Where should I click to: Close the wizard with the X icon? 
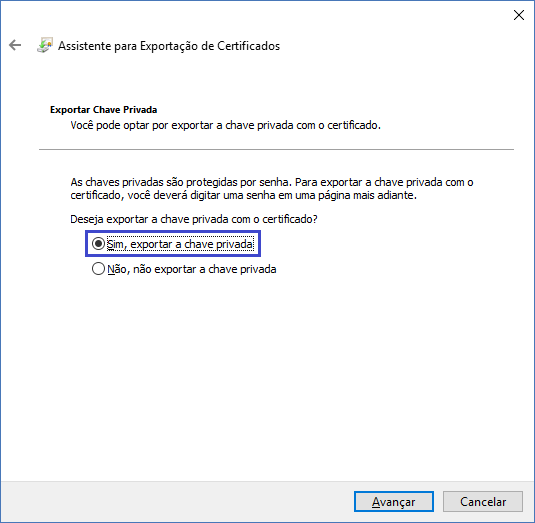coord(519,15)
